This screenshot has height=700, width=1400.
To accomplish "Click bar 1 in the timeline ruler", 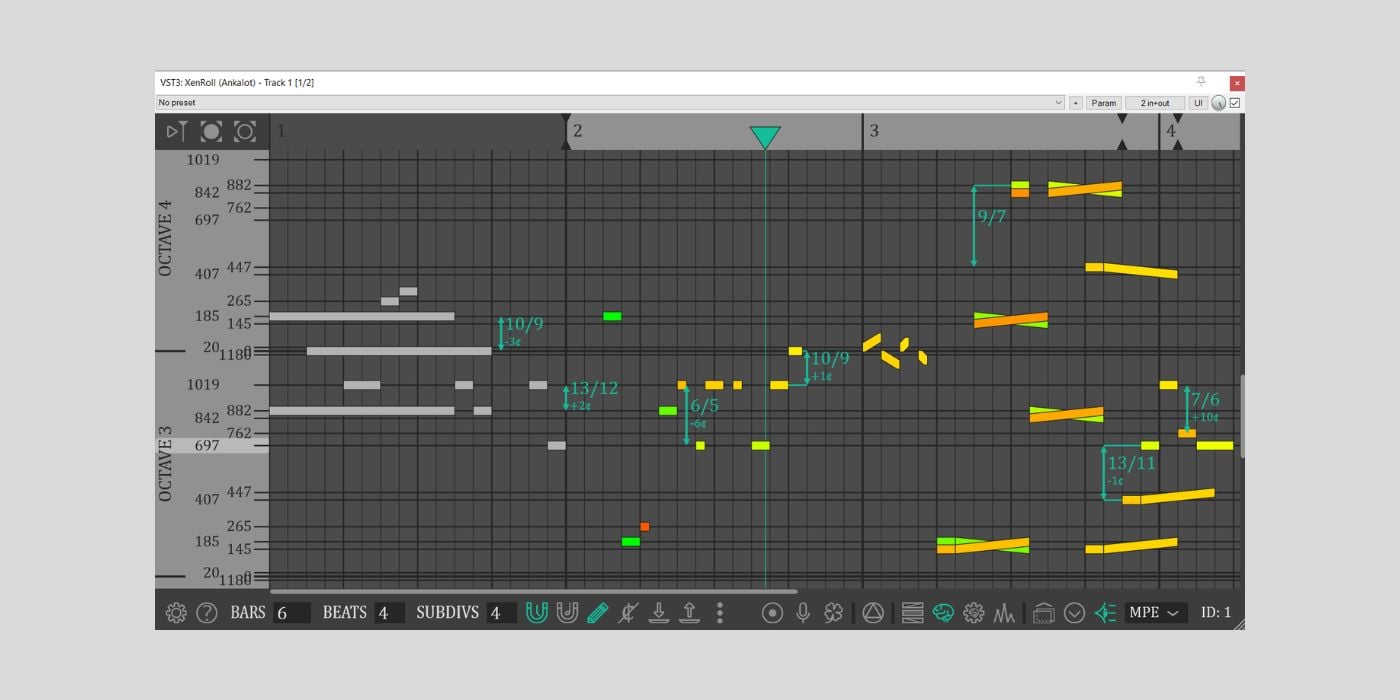I will coord(281,131).
